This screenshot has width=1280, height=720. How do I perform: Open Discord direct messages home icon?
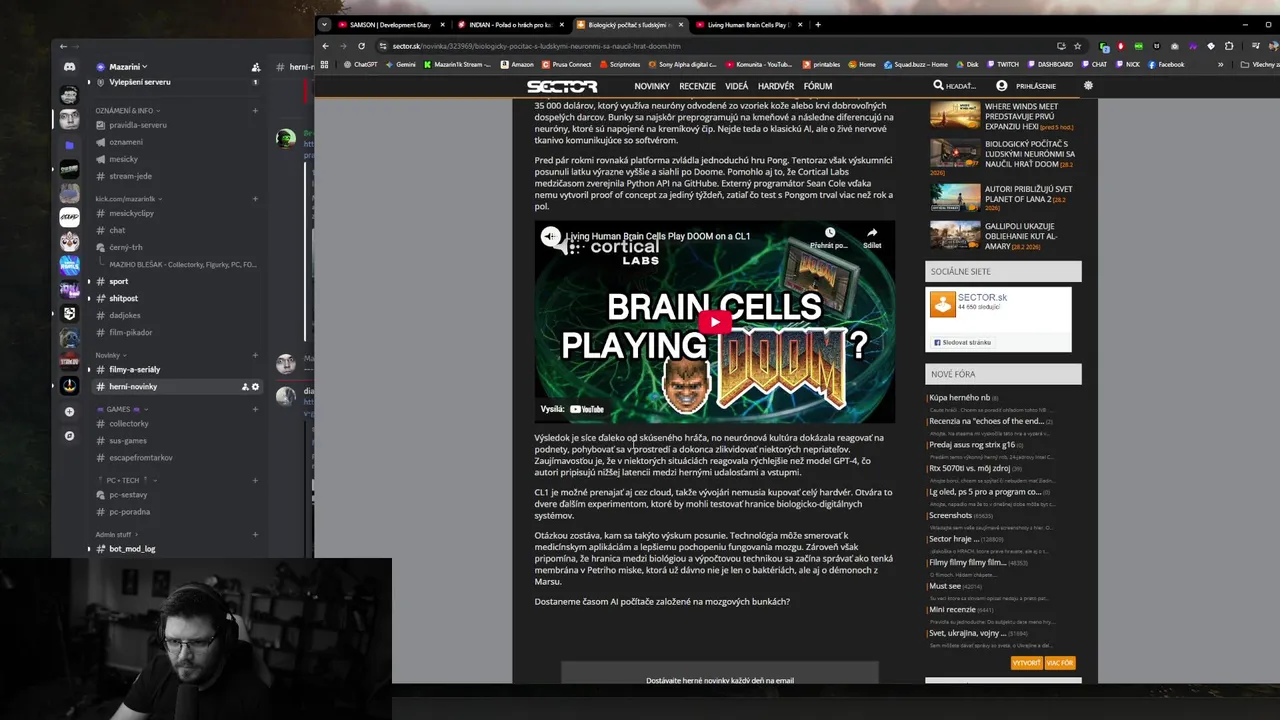pos(69,66)
